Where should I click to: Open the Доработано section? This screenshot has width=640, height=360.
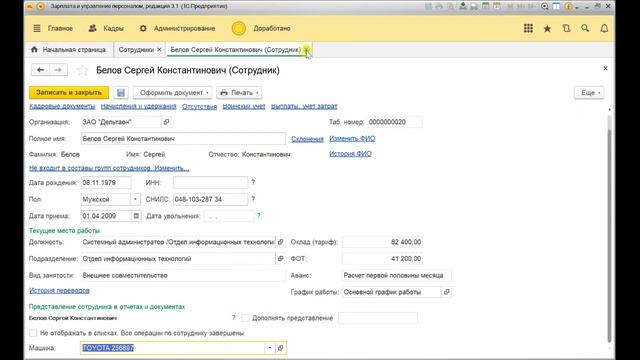coord(261,28)
